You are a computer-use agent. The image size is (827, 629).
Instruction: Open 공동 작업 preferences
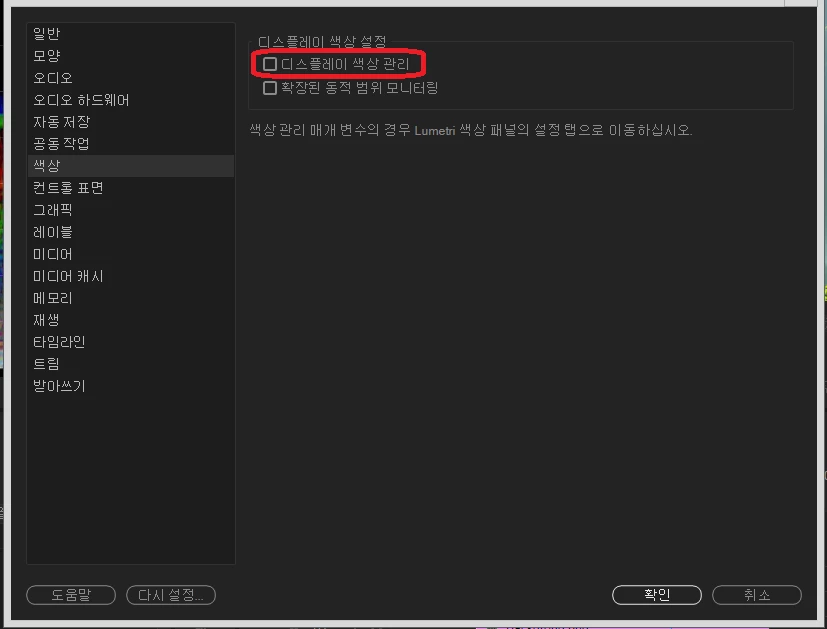click(x=131, y=144)
